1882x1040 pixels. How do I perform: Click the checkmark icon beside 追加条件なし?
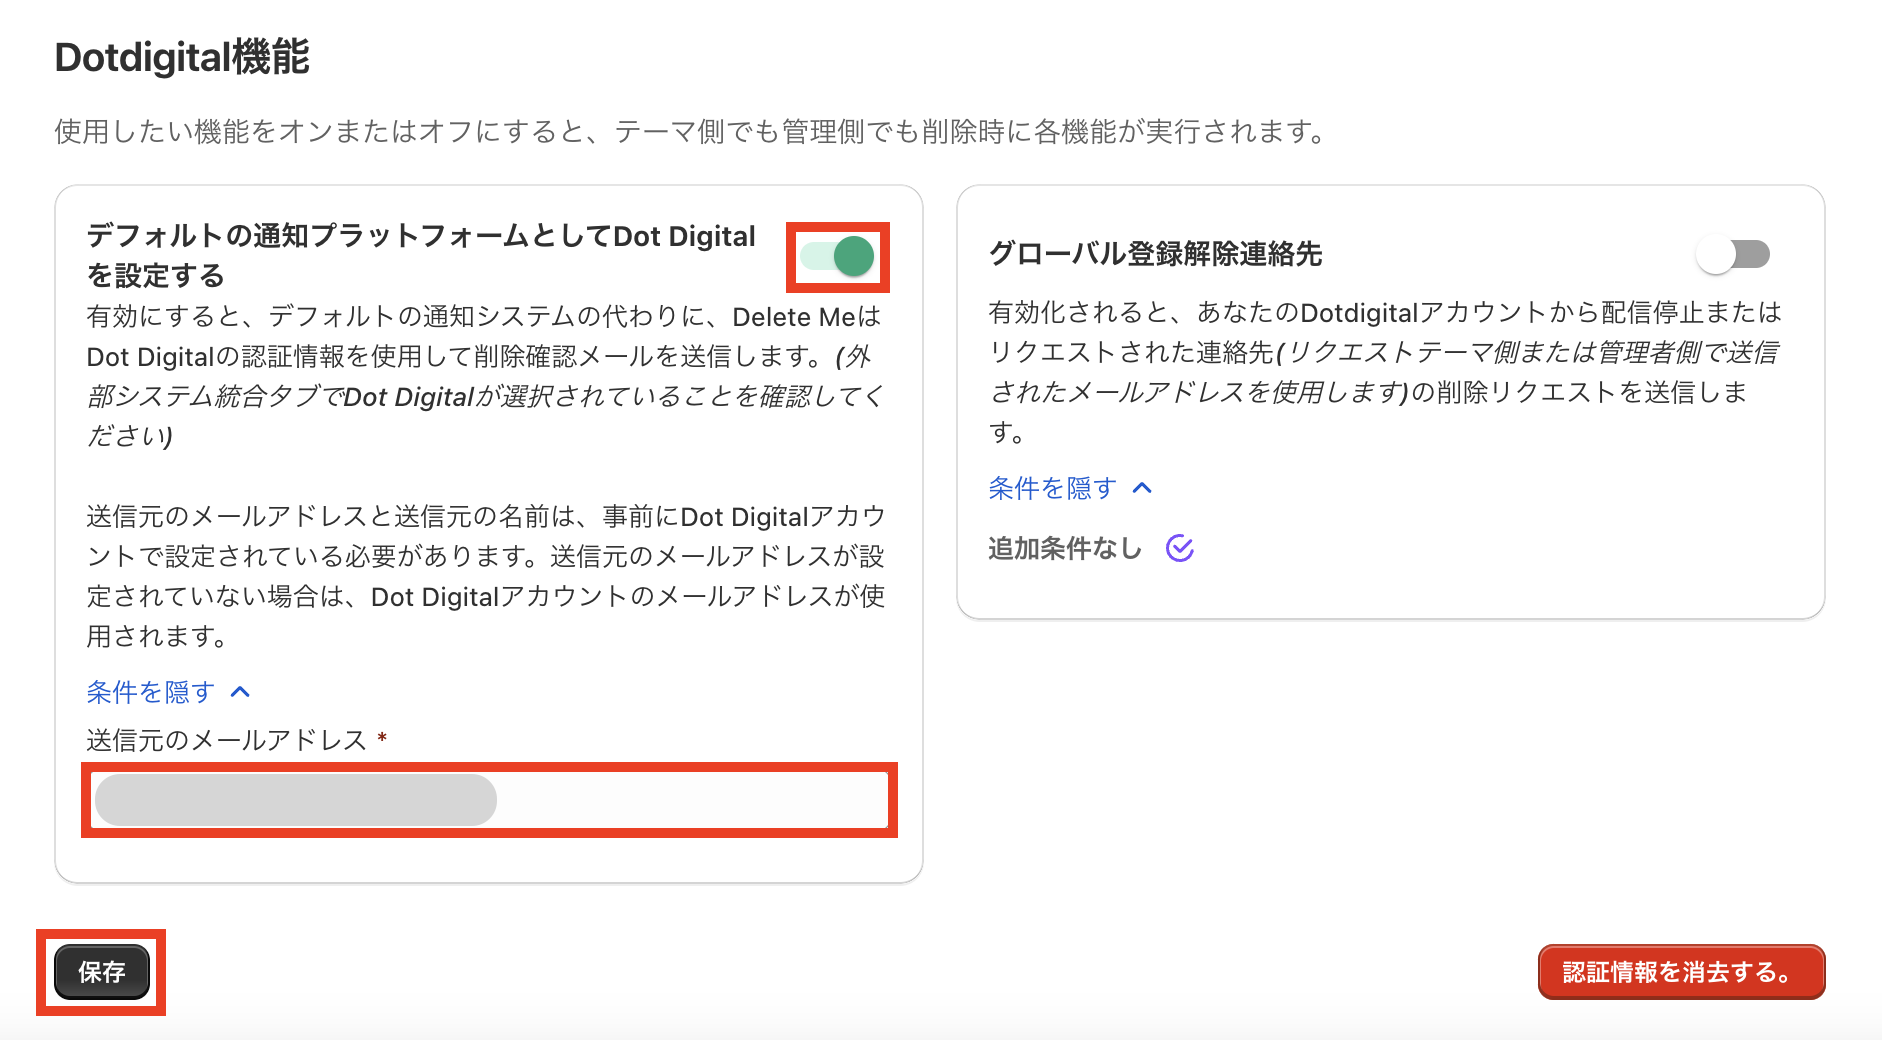coord(1180,548)
